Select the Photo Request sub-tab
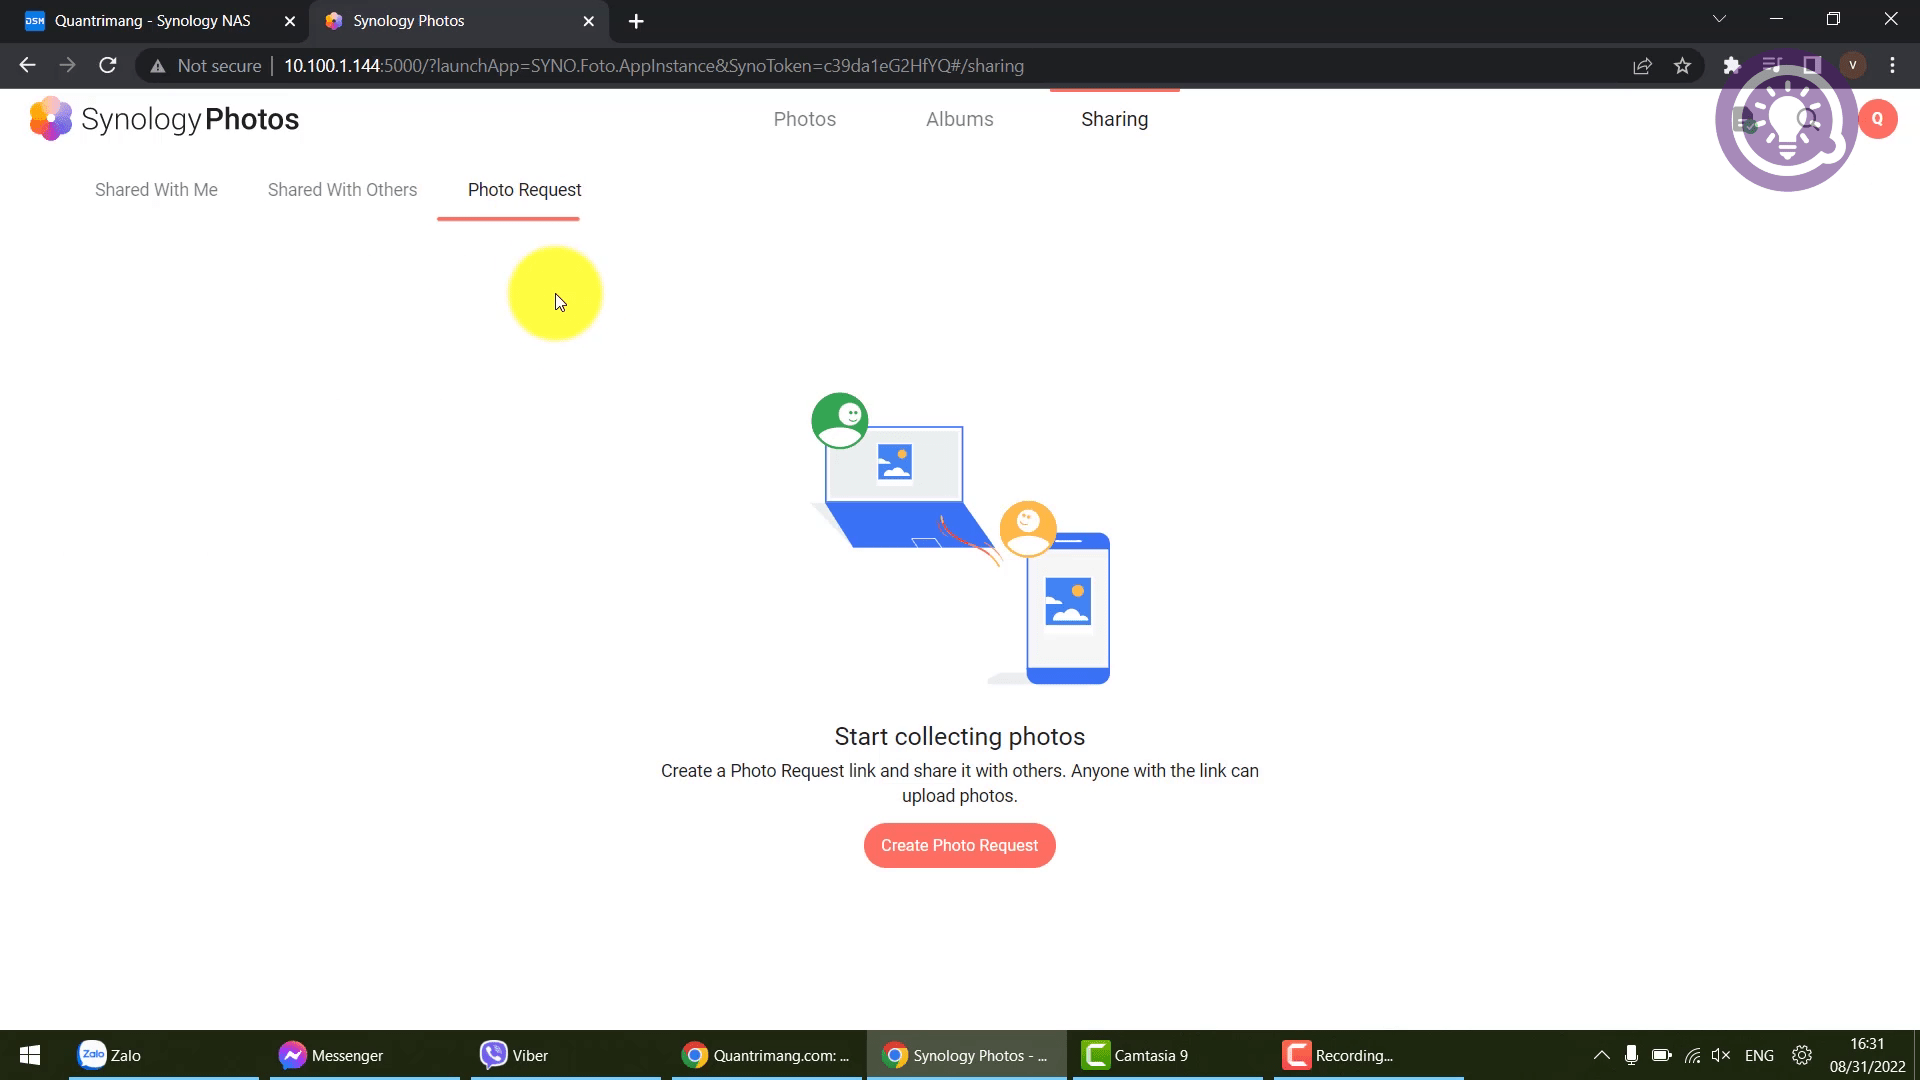 [x=524, y=190]
